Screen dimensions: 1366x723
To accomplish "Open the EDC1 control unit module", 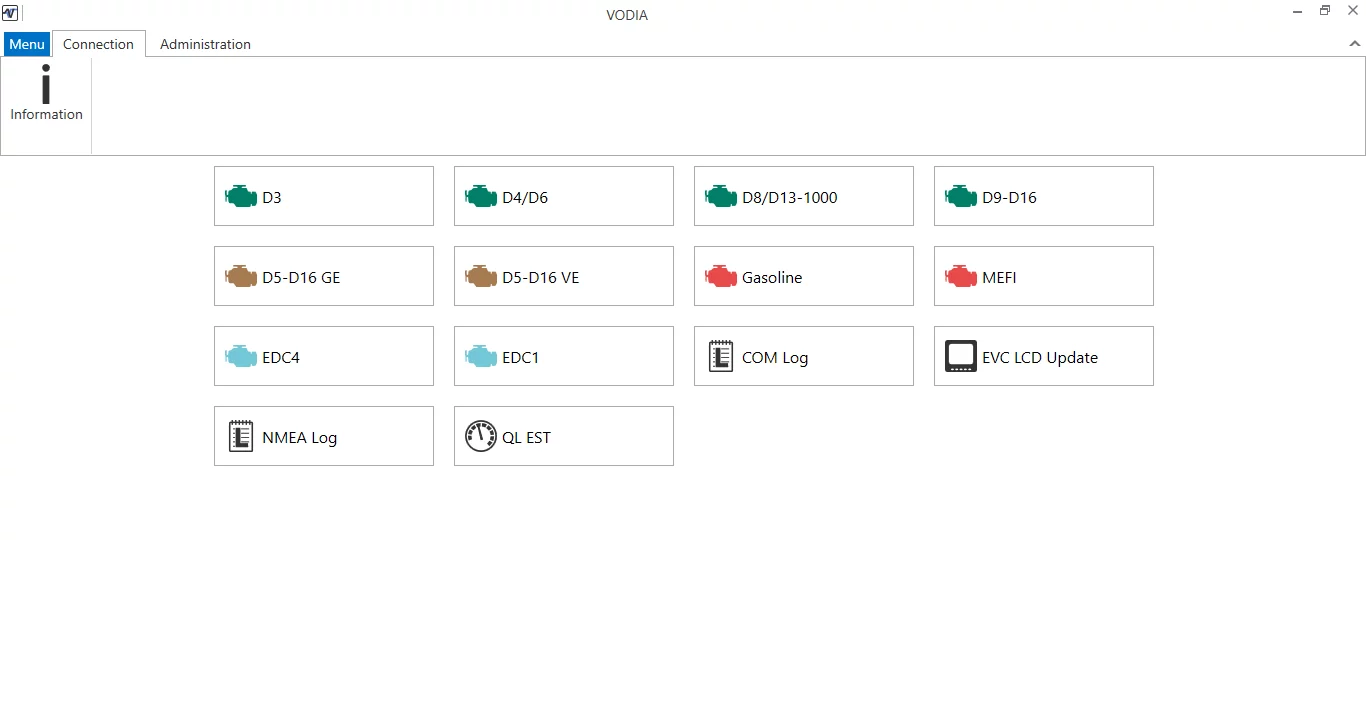I will point(563,356).
